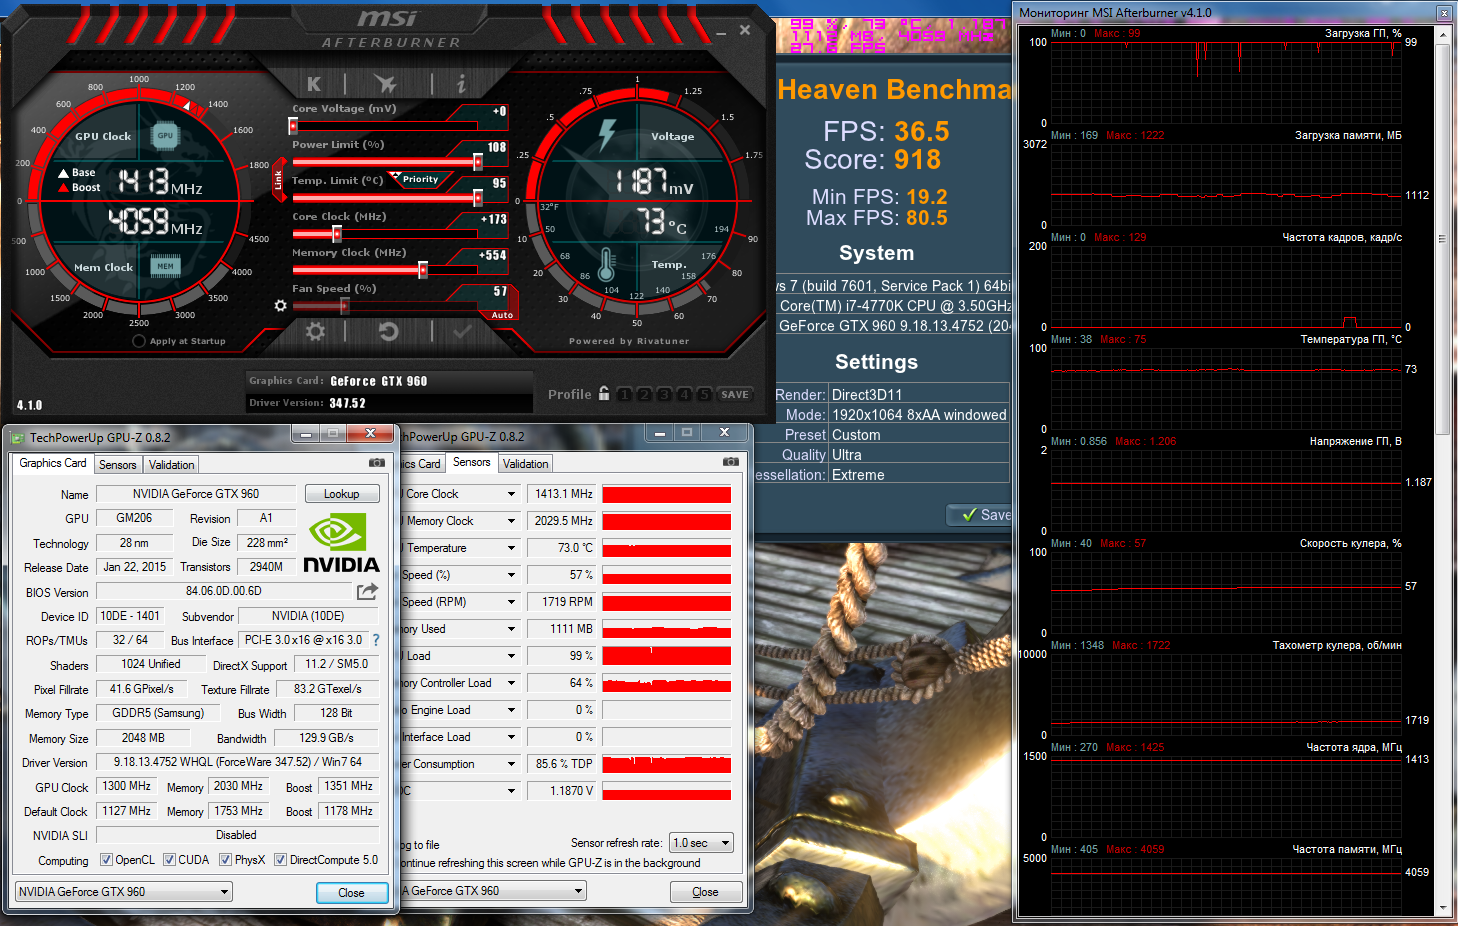The image size is (1458, 926).
Task: Open the Afterburner information (i) icon
Action: coord(461,84)
